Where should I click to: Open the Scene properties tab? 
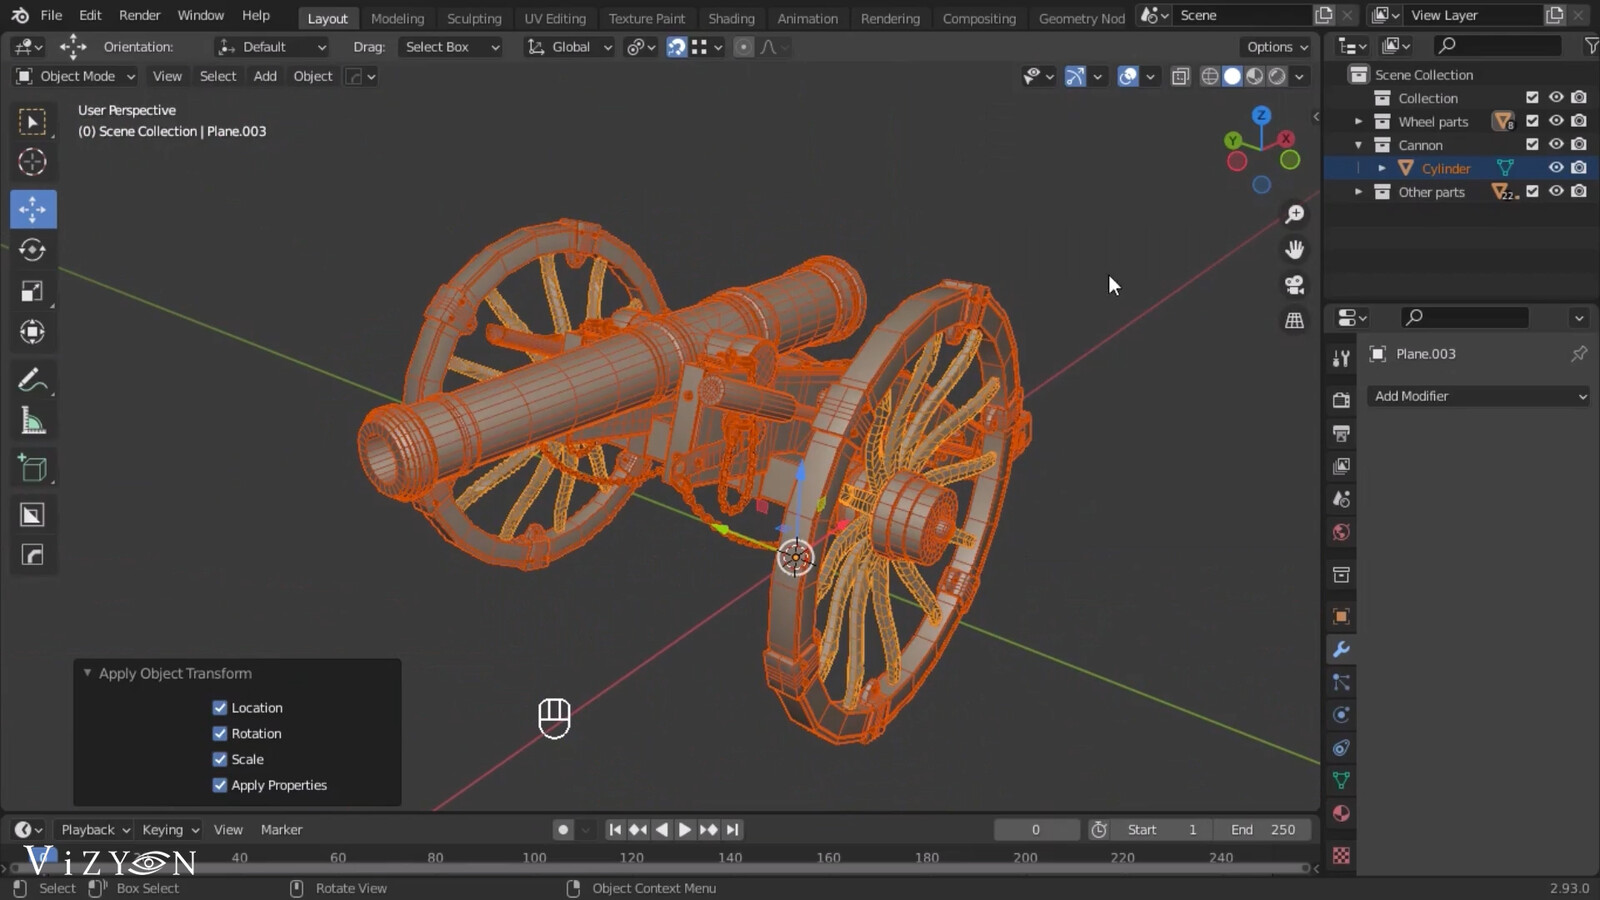pos(1341,499)
